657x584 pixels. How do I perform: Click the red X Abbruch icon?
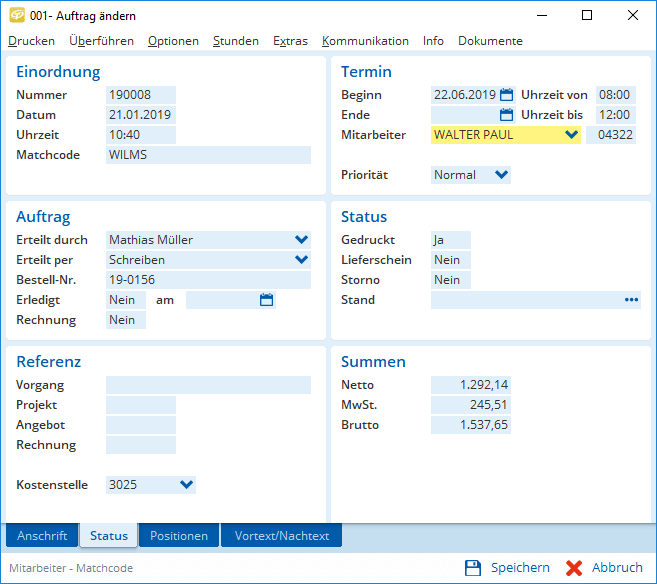[x=574, y=567]
